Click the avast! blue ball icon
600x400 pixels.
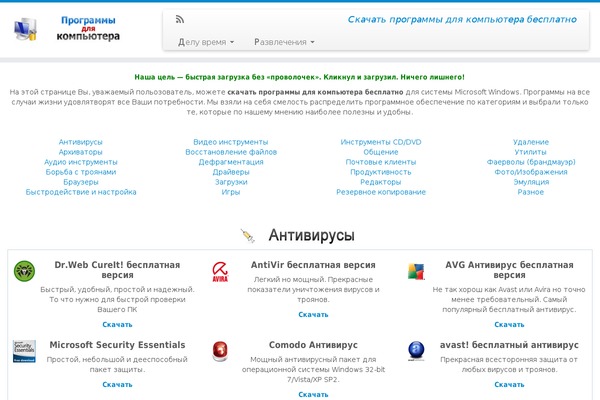pyautogui.click(x=416, y=351)
